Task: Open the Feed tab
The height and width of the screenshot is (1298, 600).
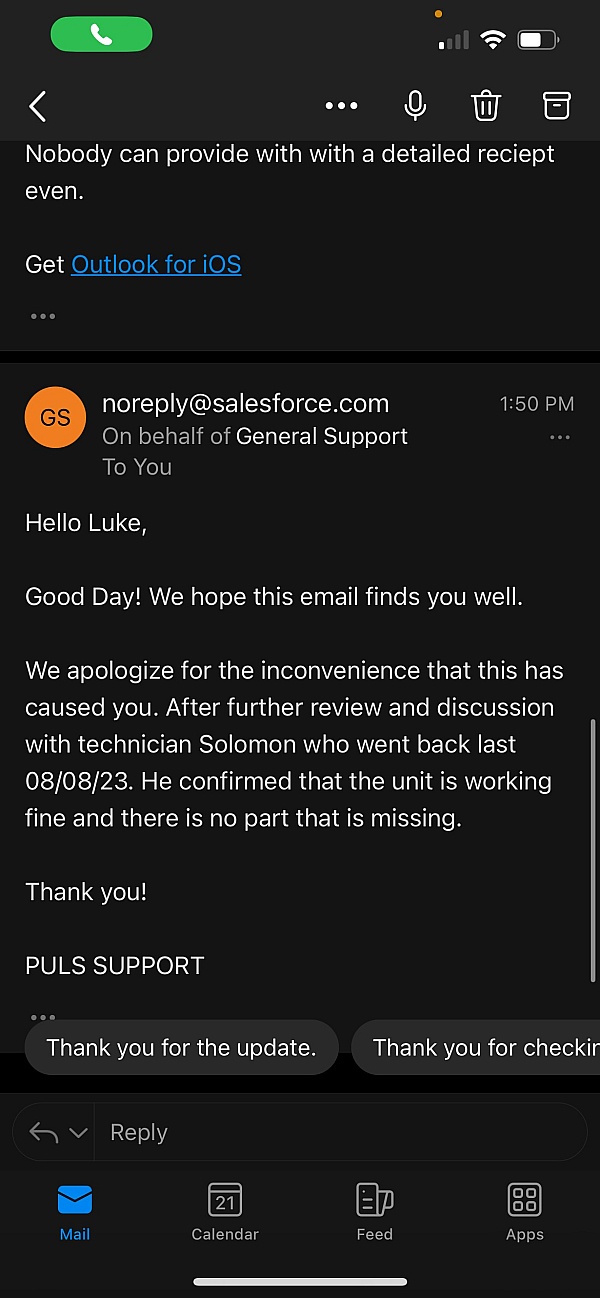Action: pos(374,1210)
